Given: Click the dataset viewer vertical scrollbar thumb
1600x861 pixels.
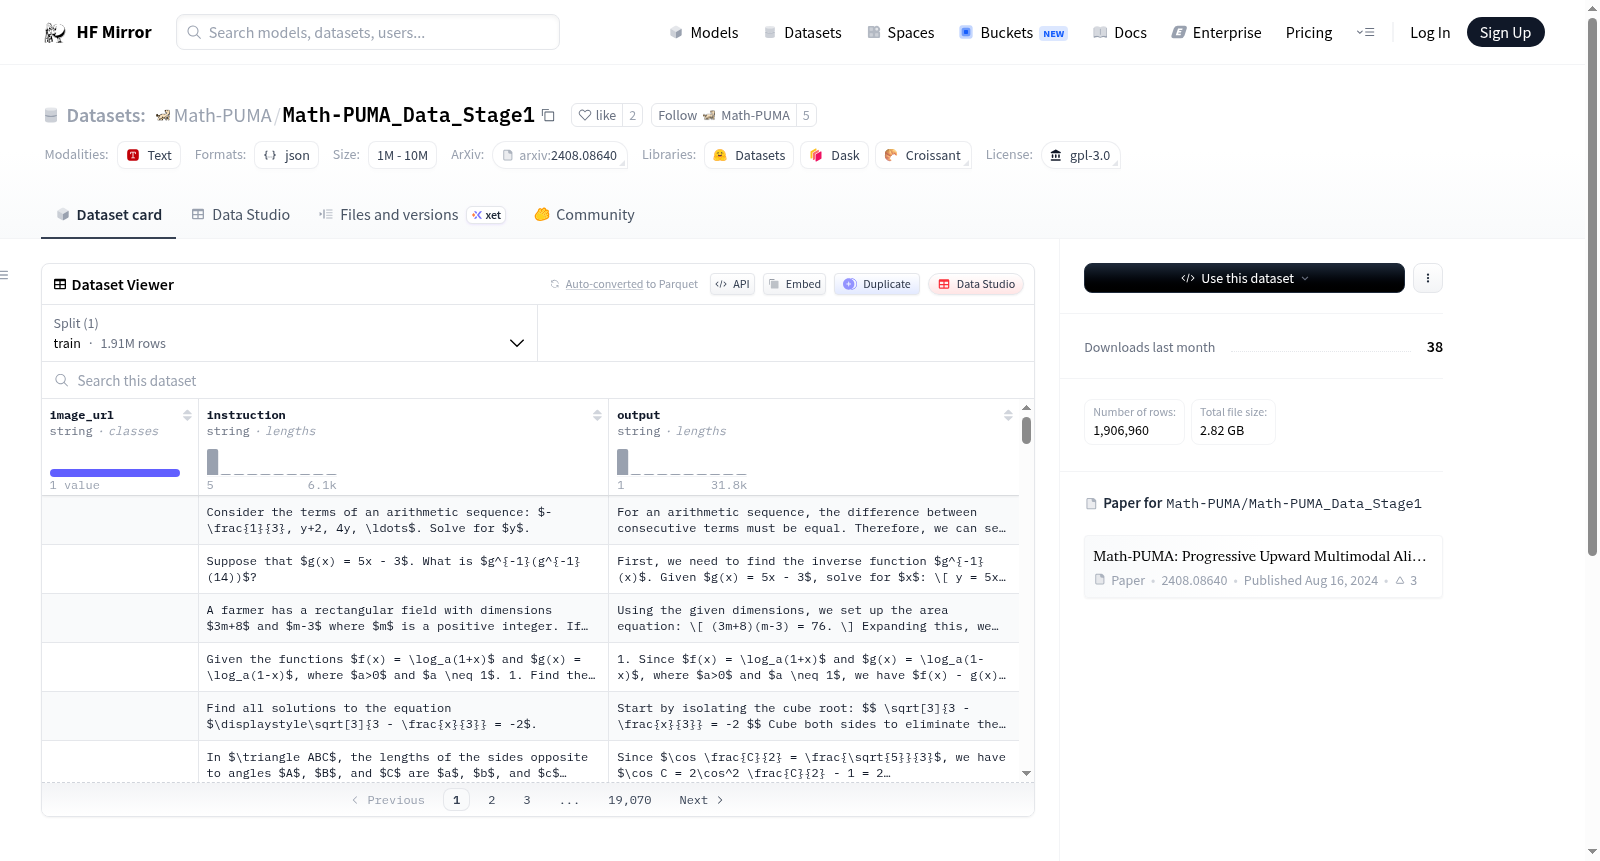Looking at the screenshot, I should [1026, 430].
